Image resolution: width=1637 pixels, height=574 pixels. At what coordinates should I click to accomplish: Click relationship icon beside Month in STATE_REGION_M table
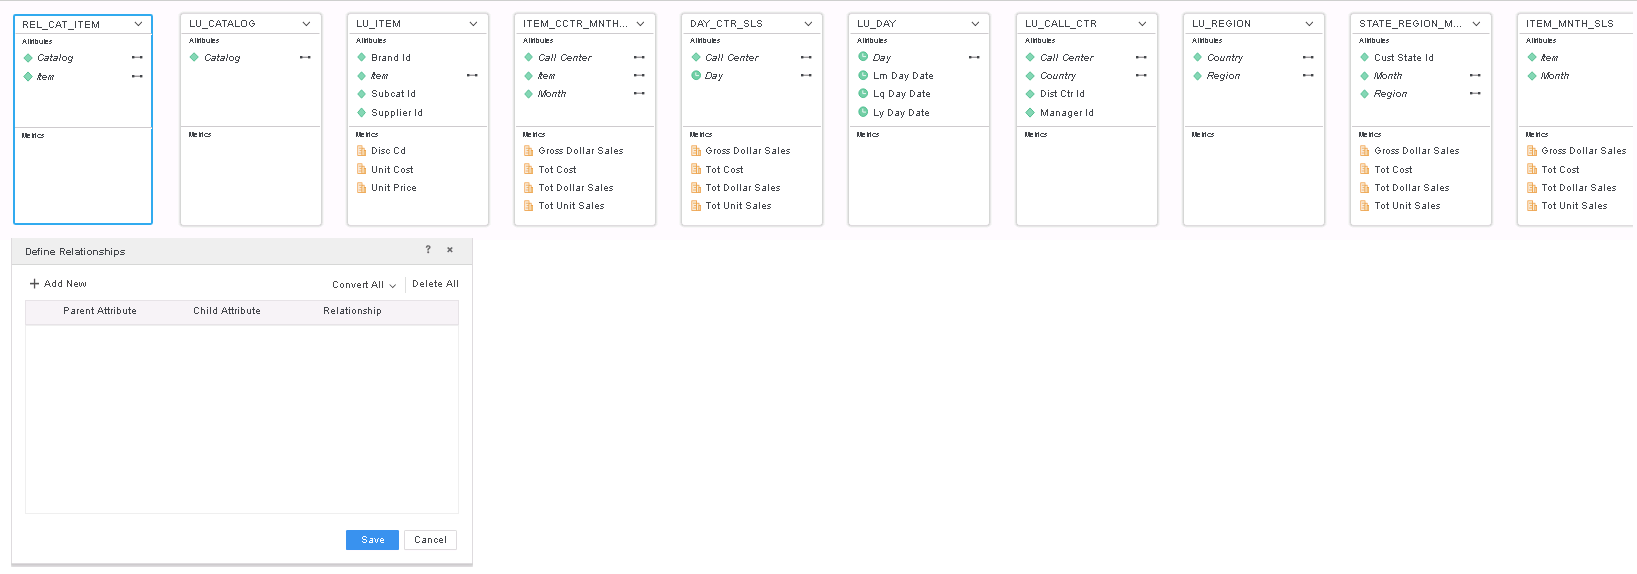(x=1475, y=76)
